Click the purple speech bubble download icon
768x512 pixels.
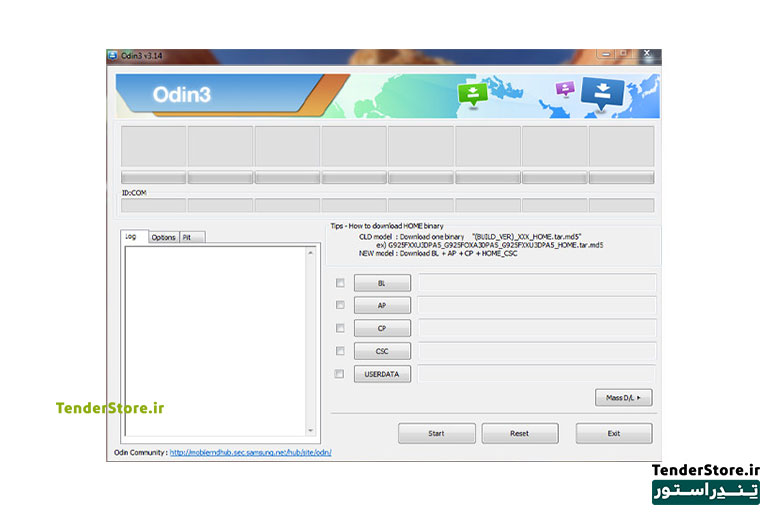click(x=565, y=89)
